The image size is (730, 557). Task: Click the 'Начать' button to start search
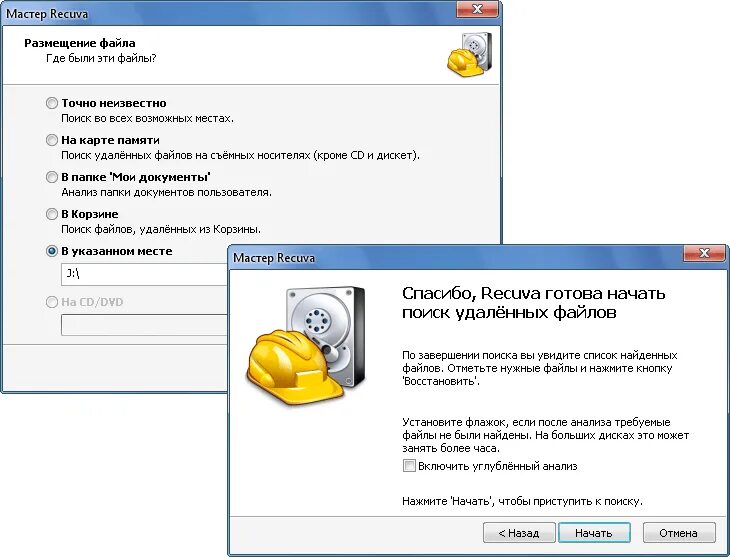pyautogui.click(x=594, y=533)
